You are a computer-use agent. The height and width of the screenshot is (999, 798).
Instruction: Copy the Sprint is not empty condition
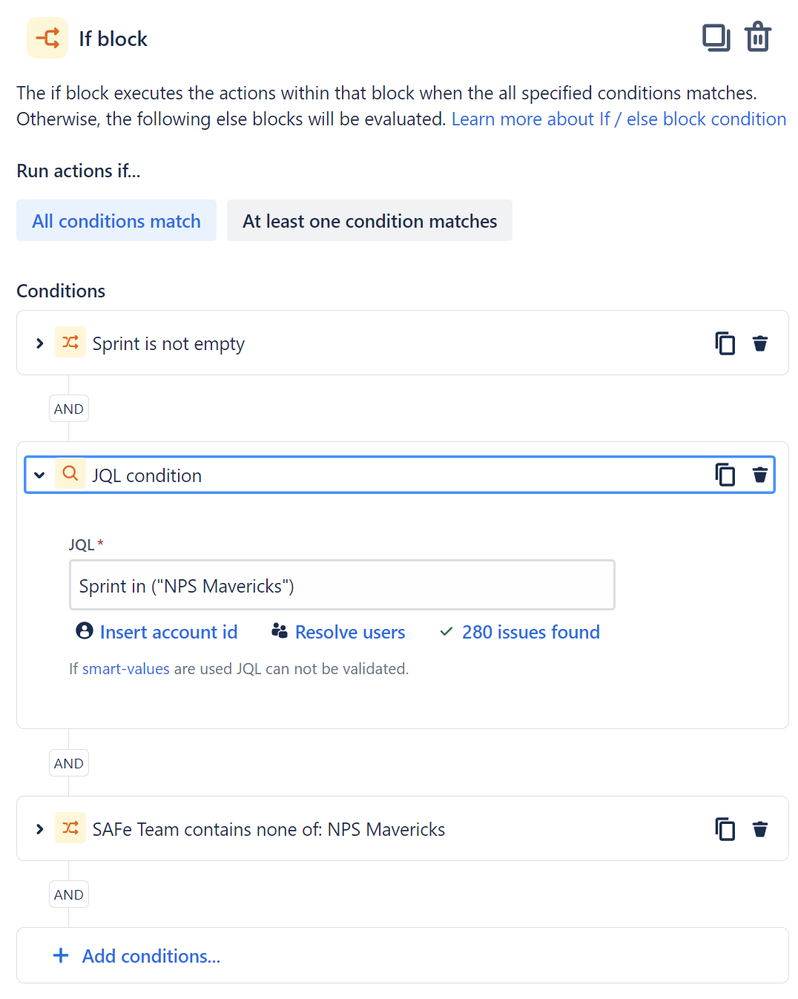click(725, 343)
